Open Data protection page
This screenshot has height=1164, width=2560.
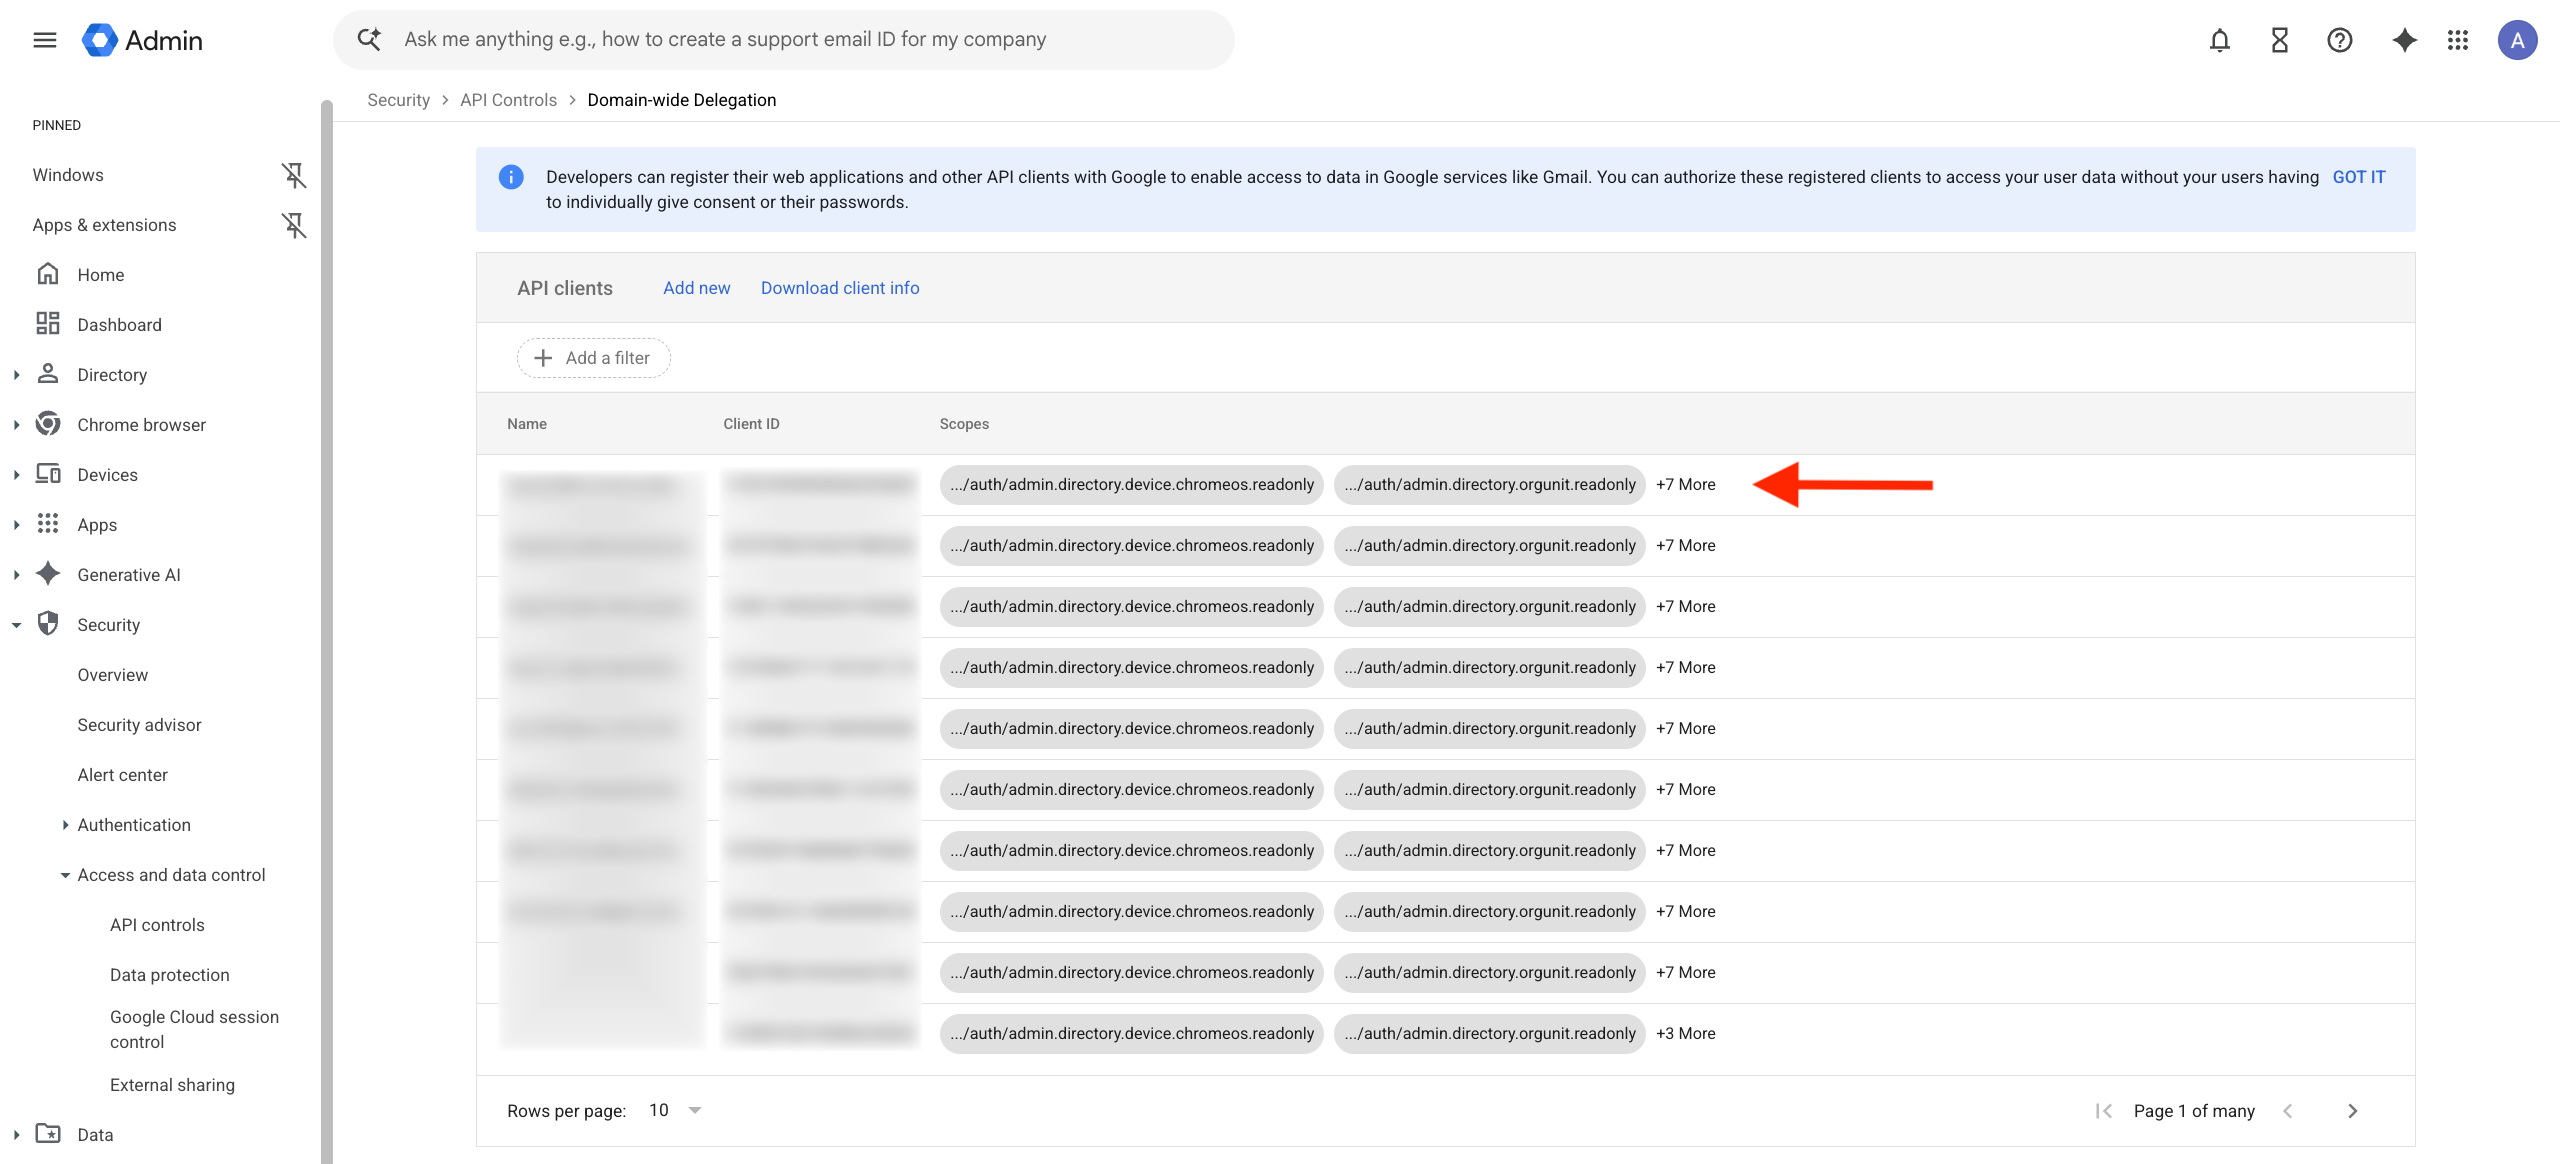pos(169,975)
